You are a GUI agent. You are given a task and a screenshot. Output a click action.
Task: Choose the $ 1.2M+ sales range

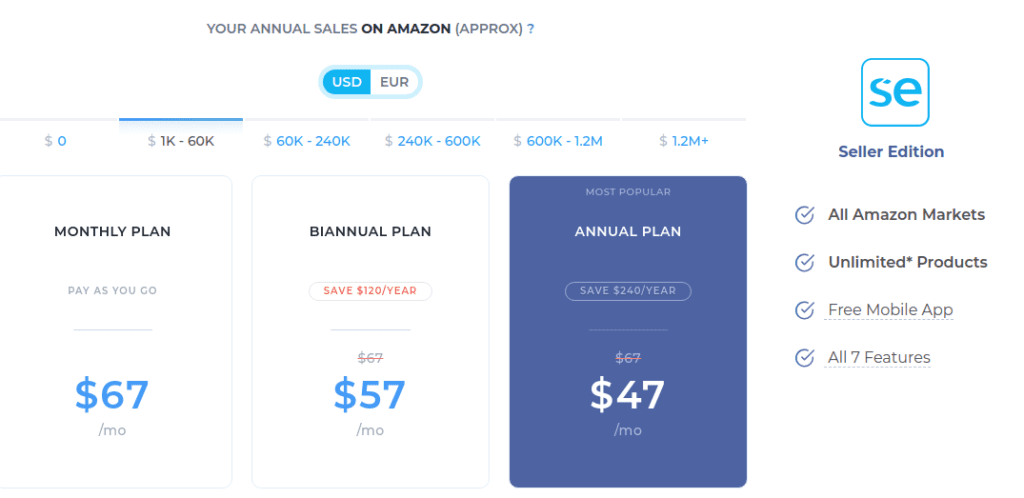684,141
